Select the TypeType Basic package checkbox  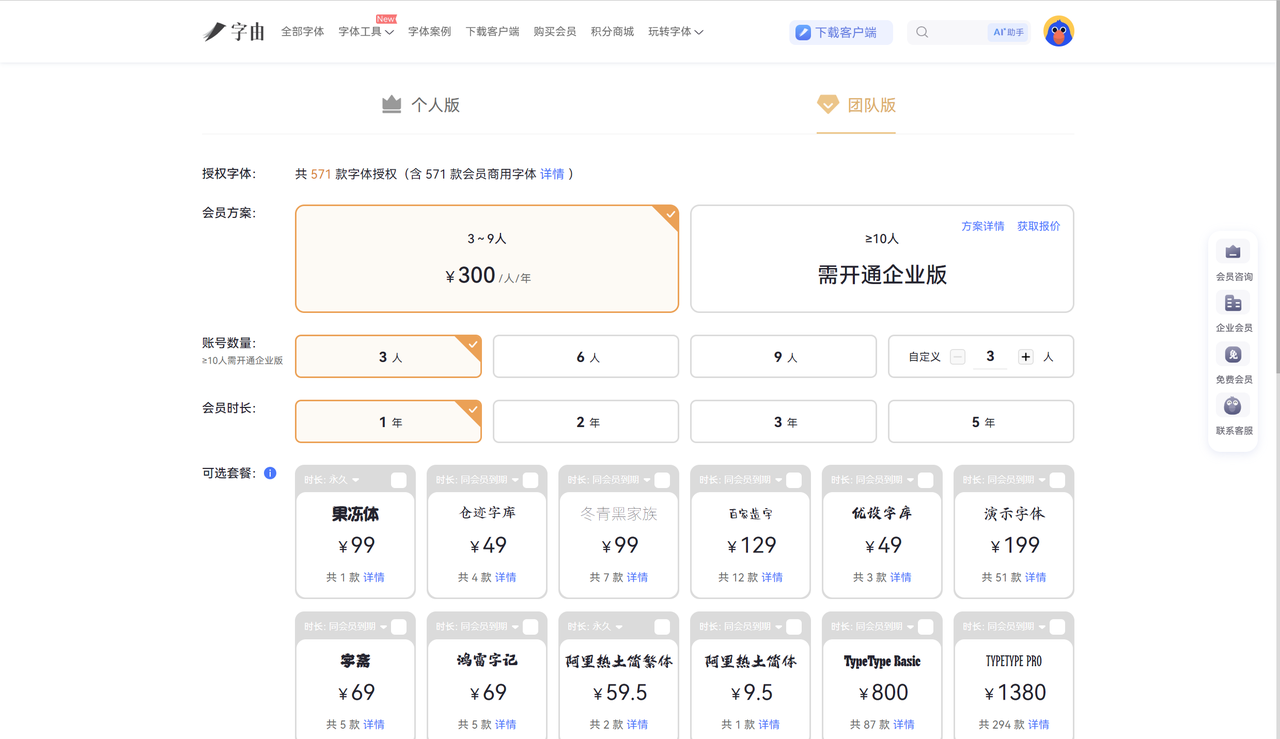[925, 627]
